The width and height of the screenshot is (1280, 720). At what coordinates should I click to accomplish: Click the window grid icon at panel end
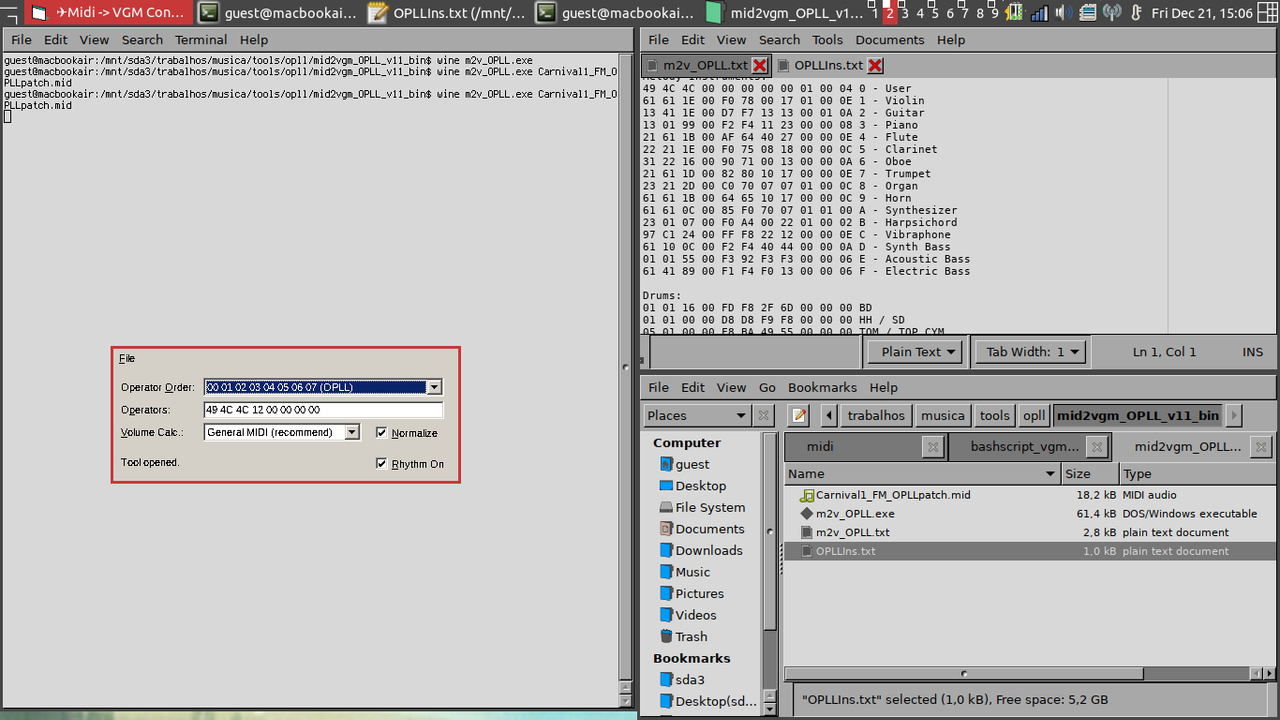coord(1267,13)
